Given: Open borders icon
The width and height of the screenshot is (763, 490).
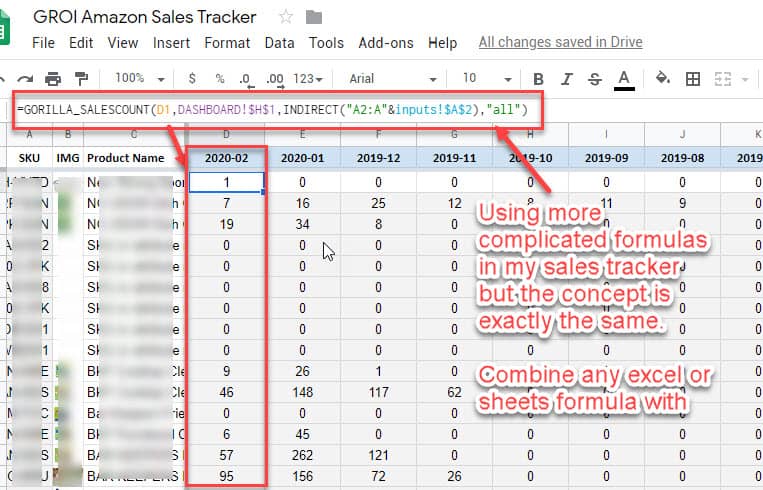Looking at the screenshot, I should tap(693, 79).
